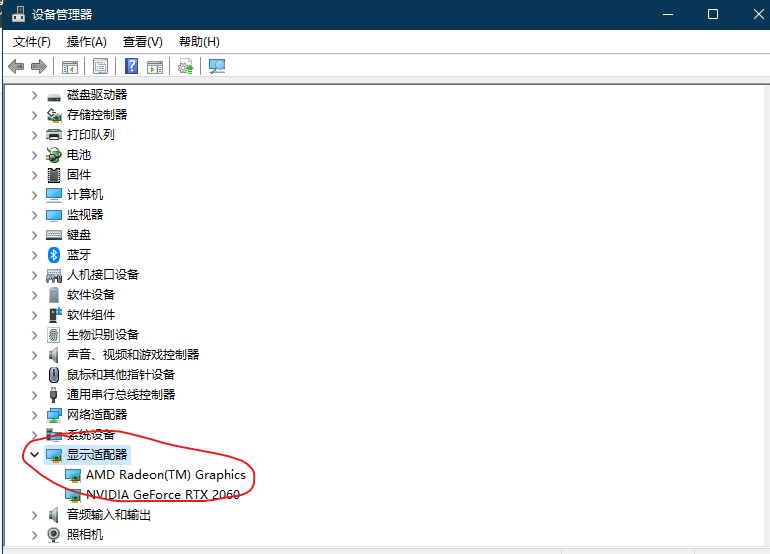Click the Update device driver toolbar icon

pos(186,67)
